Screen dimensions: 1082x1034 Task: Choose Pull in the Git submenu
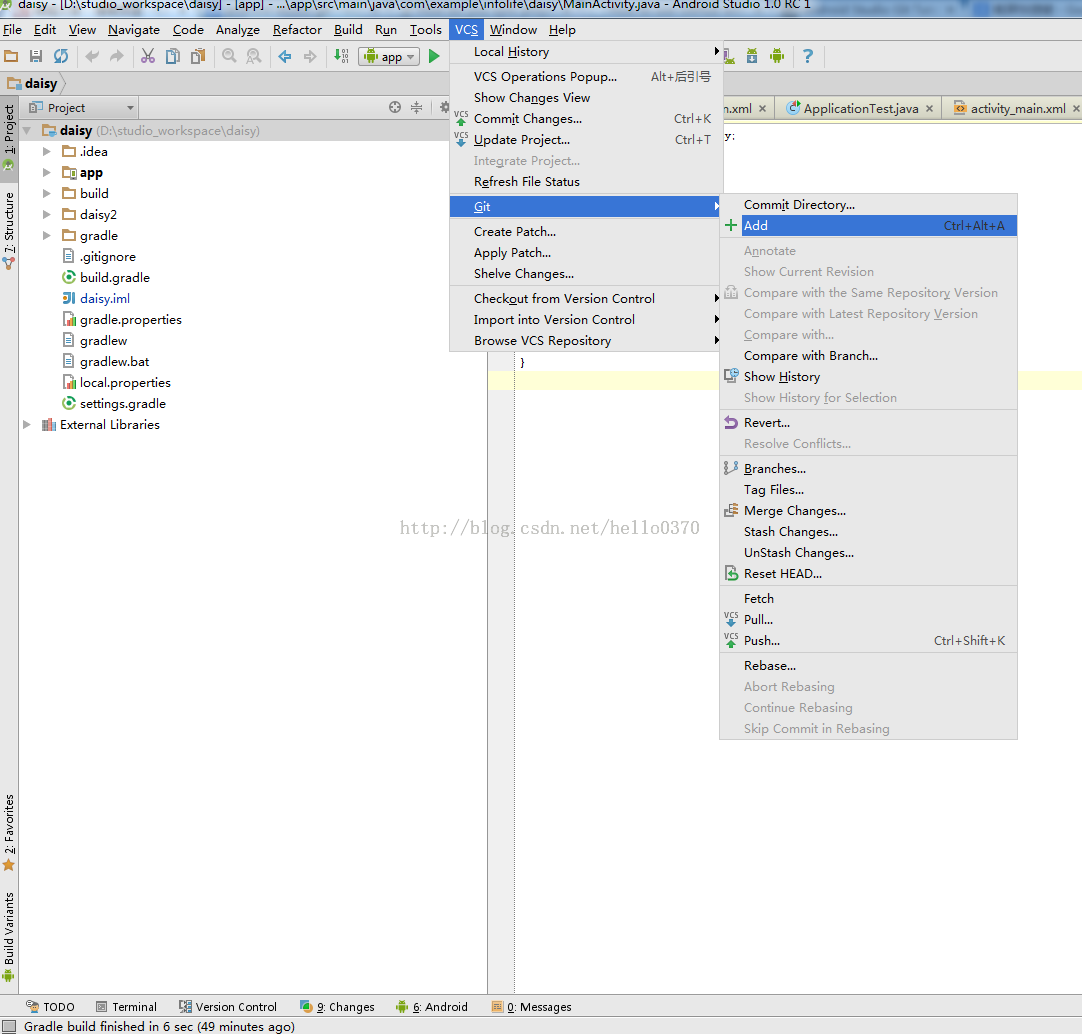tap(869, 620)
